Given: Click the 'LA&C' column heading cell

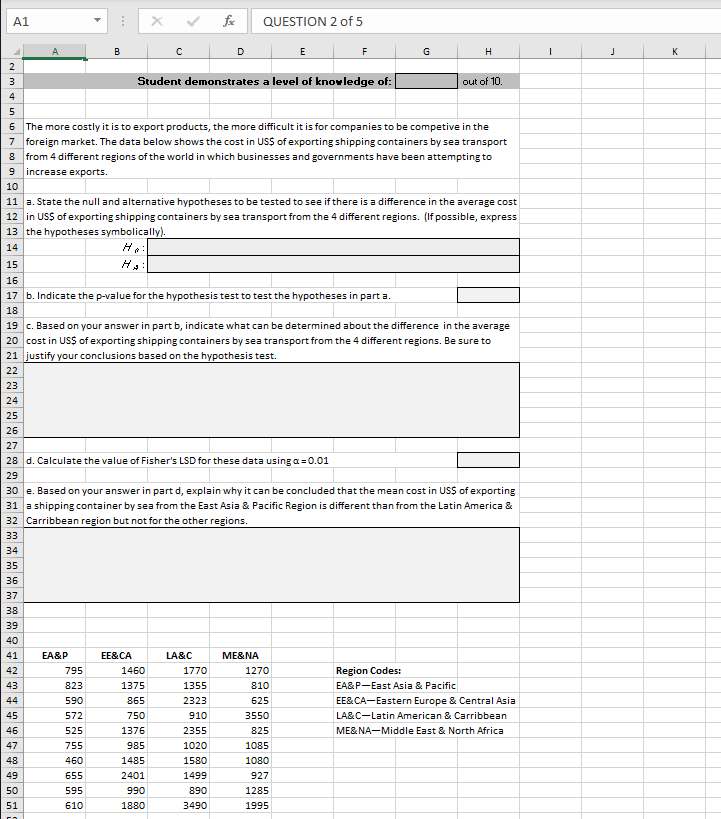Looking at the screenshot, I should [179, 656].
